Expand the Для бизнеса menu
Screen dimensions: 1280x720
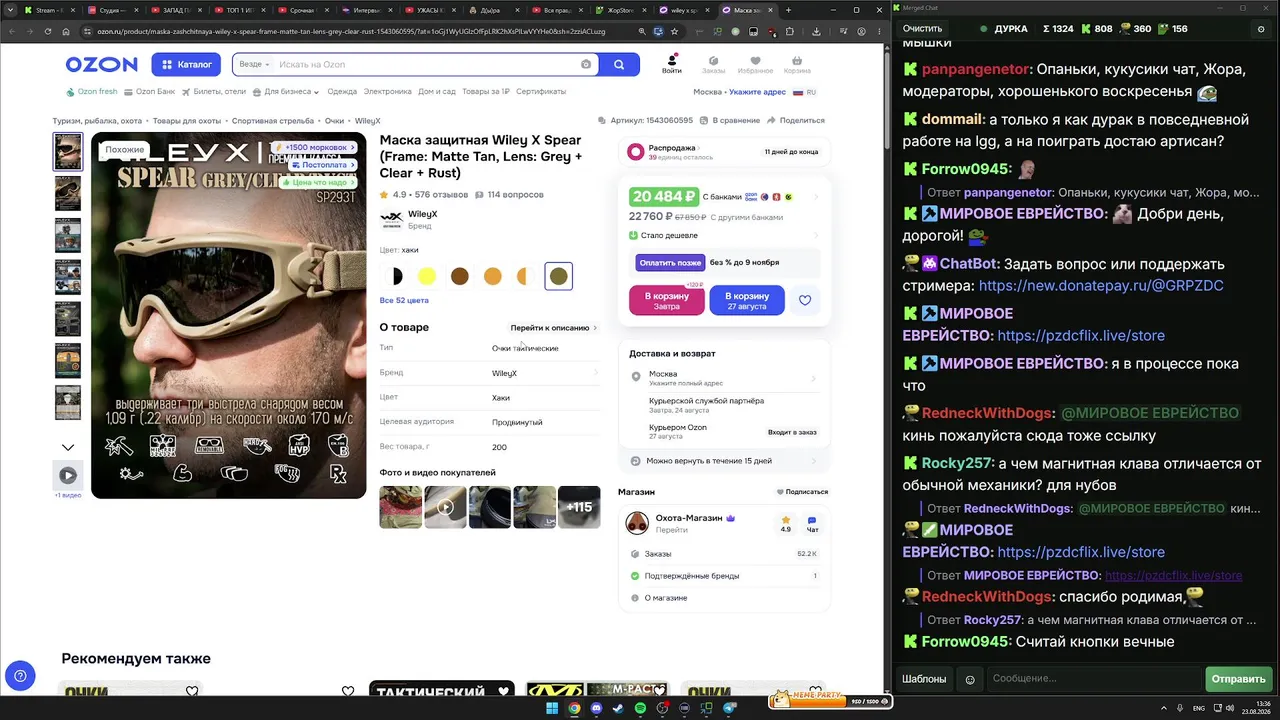click(x=286, y=92)
